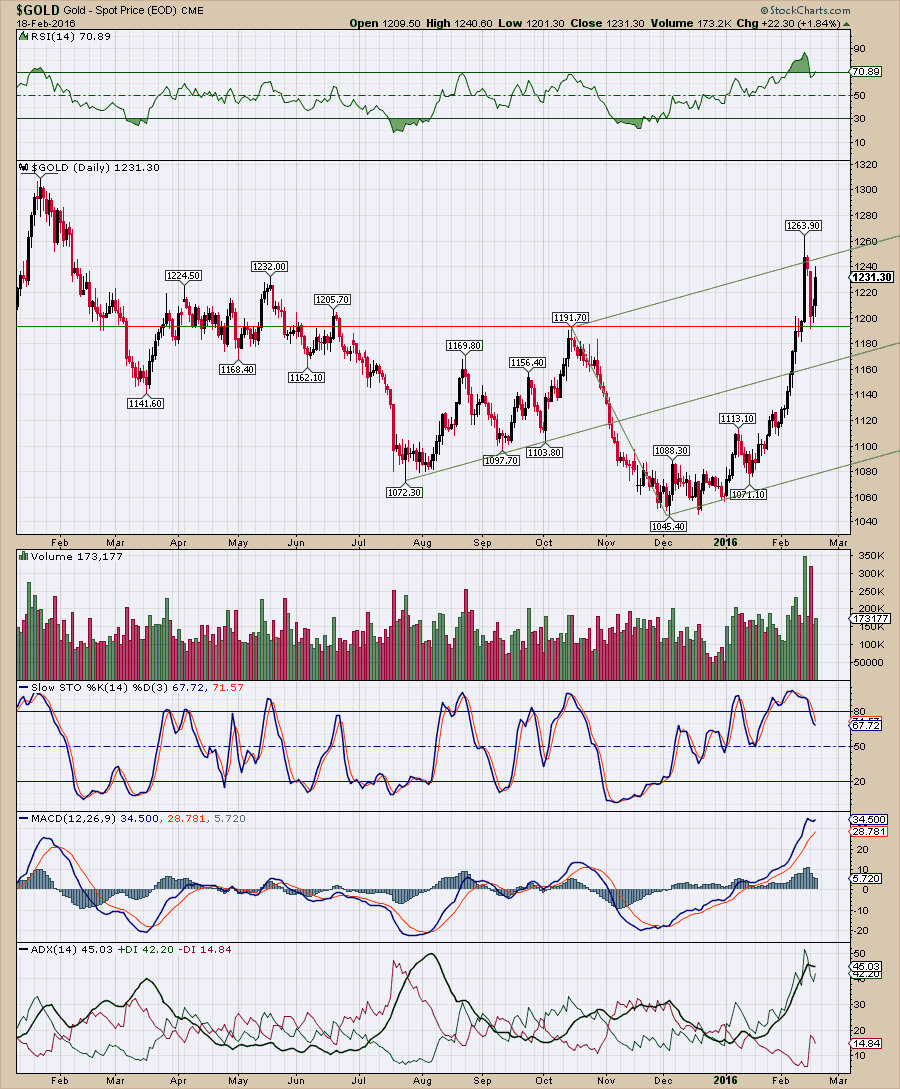Select the 1072.30 July low label
The image size is (900, 1089).
click(405, 492)
